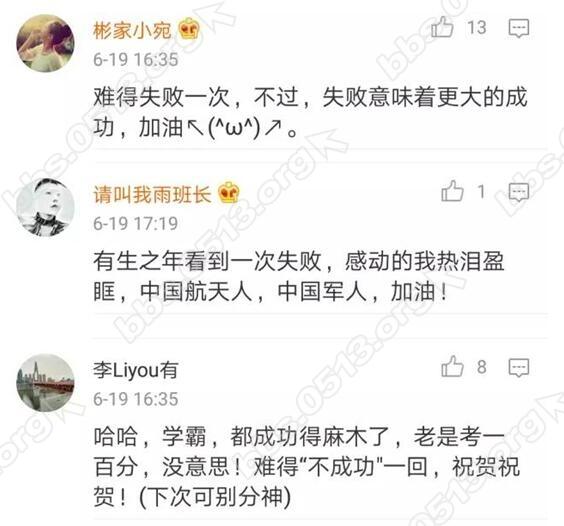Viewport: 564px width, 526px height.
Task: Tap like count 8 on third comment
Action: click(482, 367)
